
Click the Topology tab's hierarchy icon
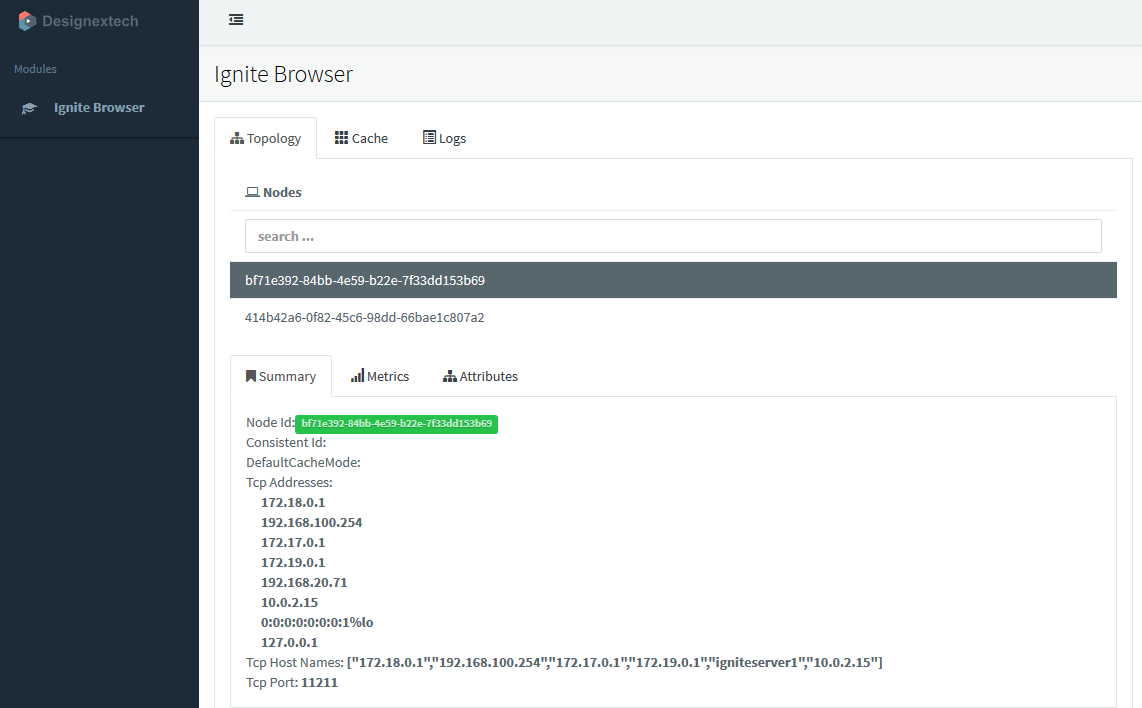[x=237, y=138]
